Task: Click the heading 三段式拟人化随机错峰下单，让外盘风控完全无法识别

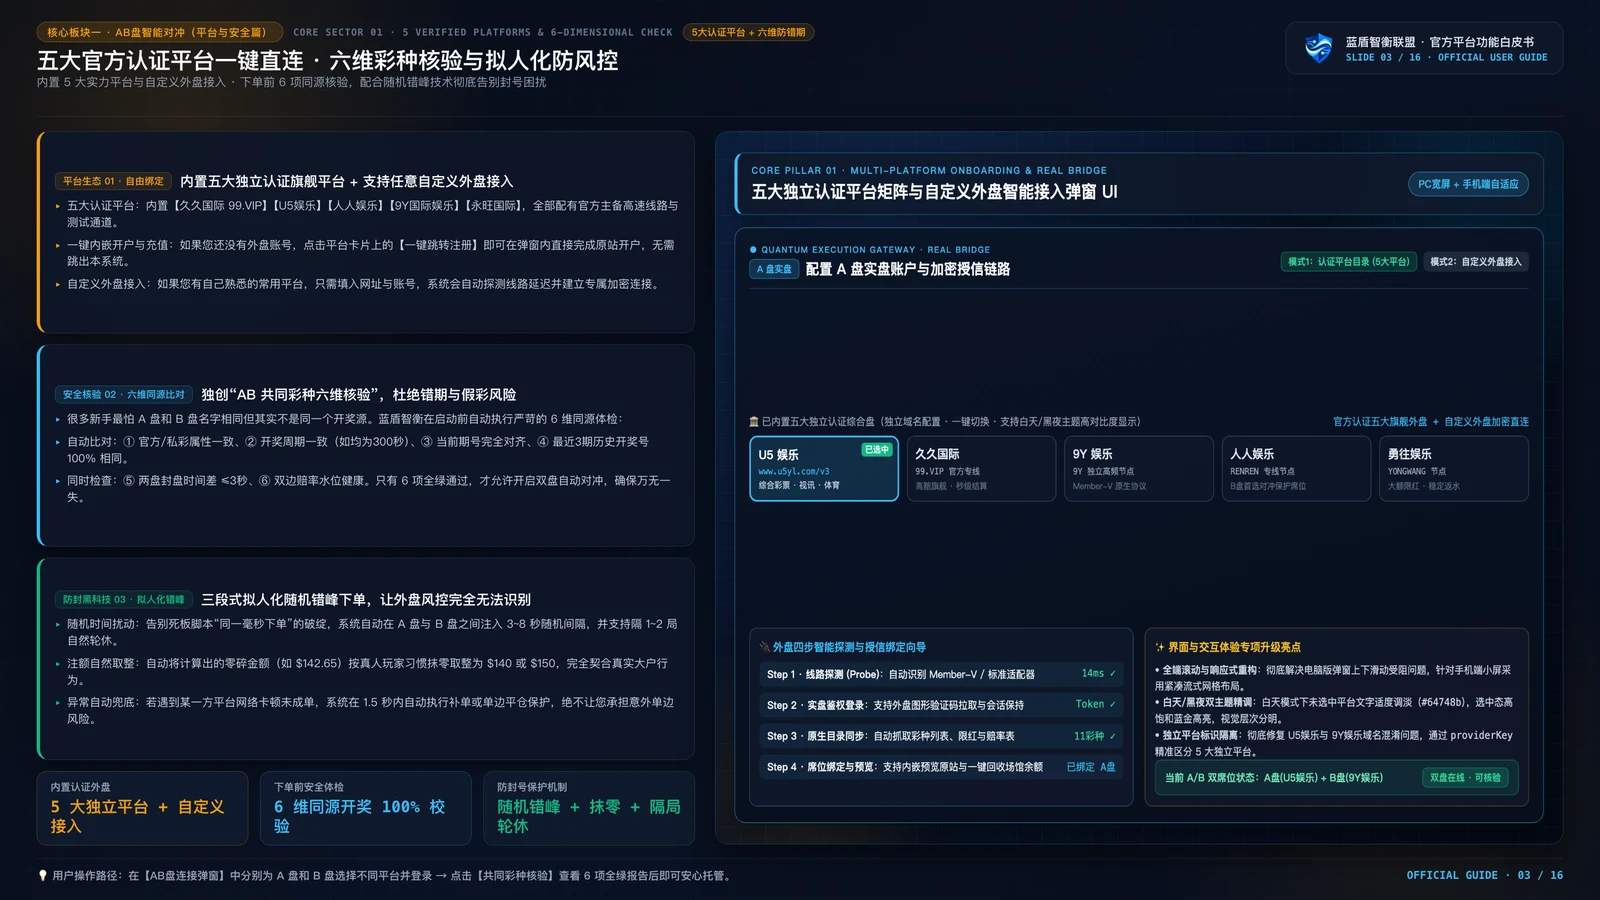Action: (x=366, y=599)
